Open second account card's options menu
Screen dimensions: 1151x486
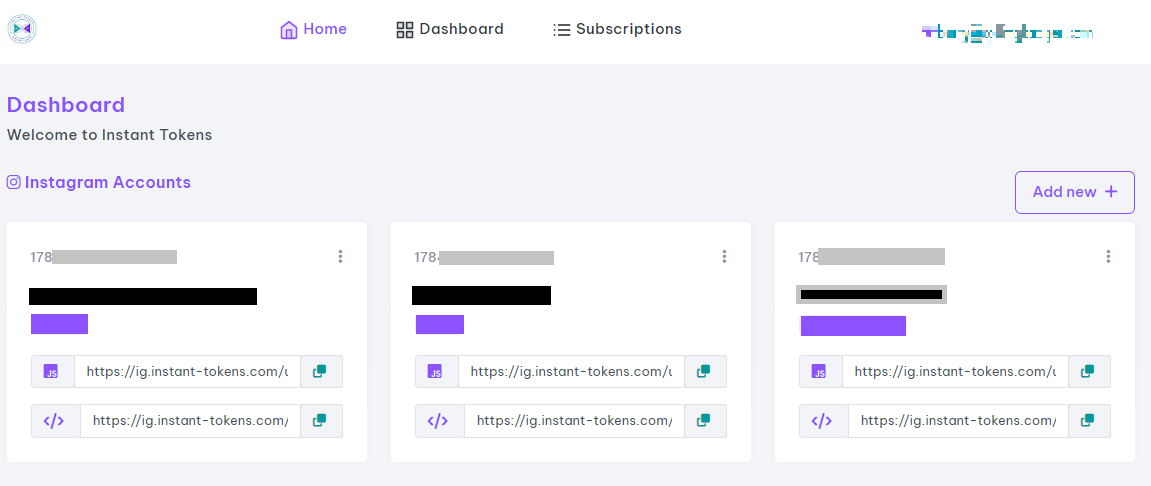click(x=724, y=257)
